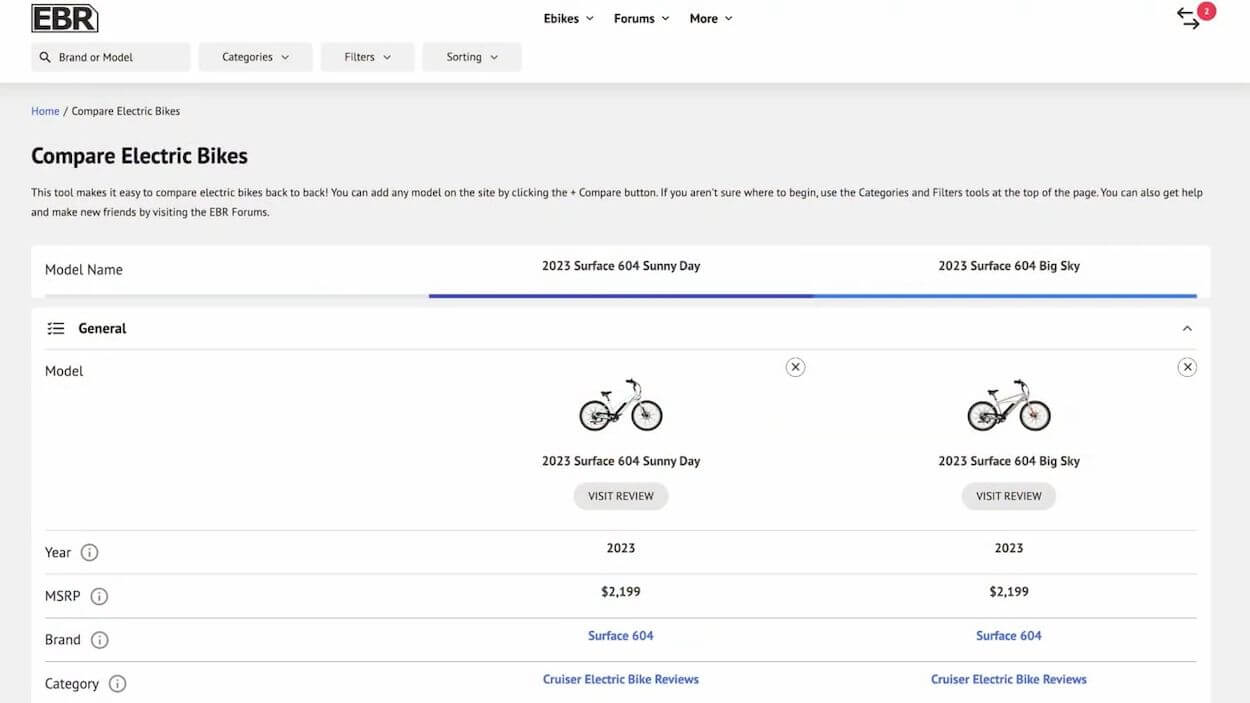Go to Home breadcrumb link
The width and height of the screenshot is (1250, 703).
coord(45,111)
